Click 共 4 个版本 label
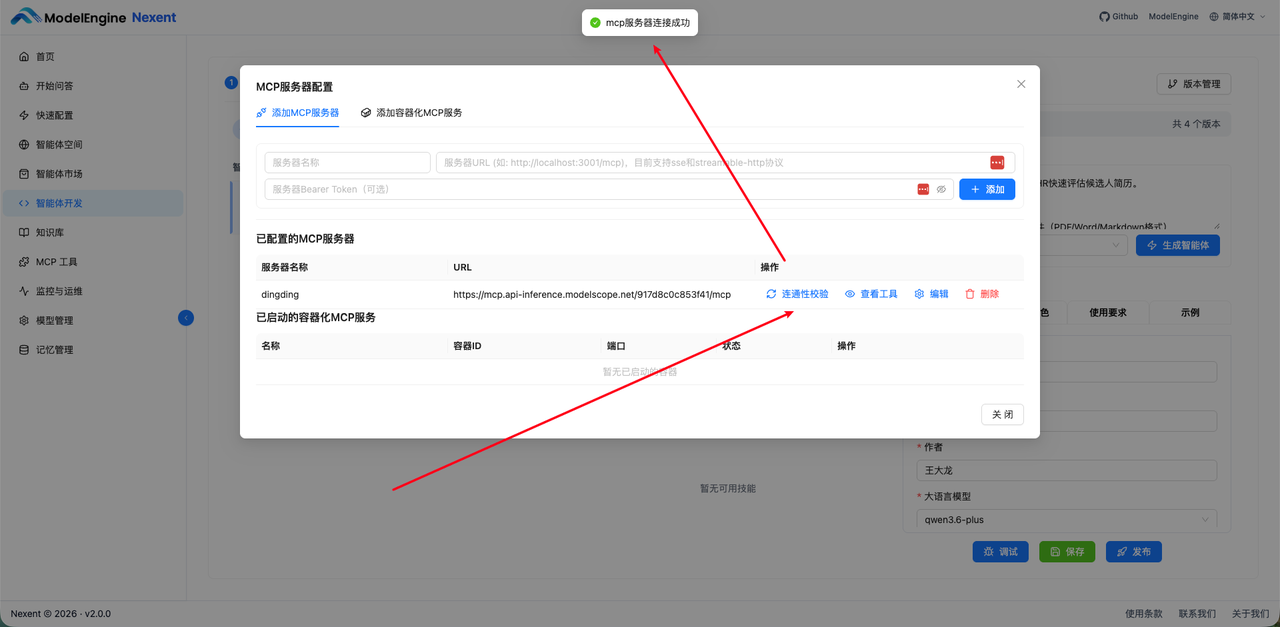1280x627 pixels. (x=1196, y=125)
